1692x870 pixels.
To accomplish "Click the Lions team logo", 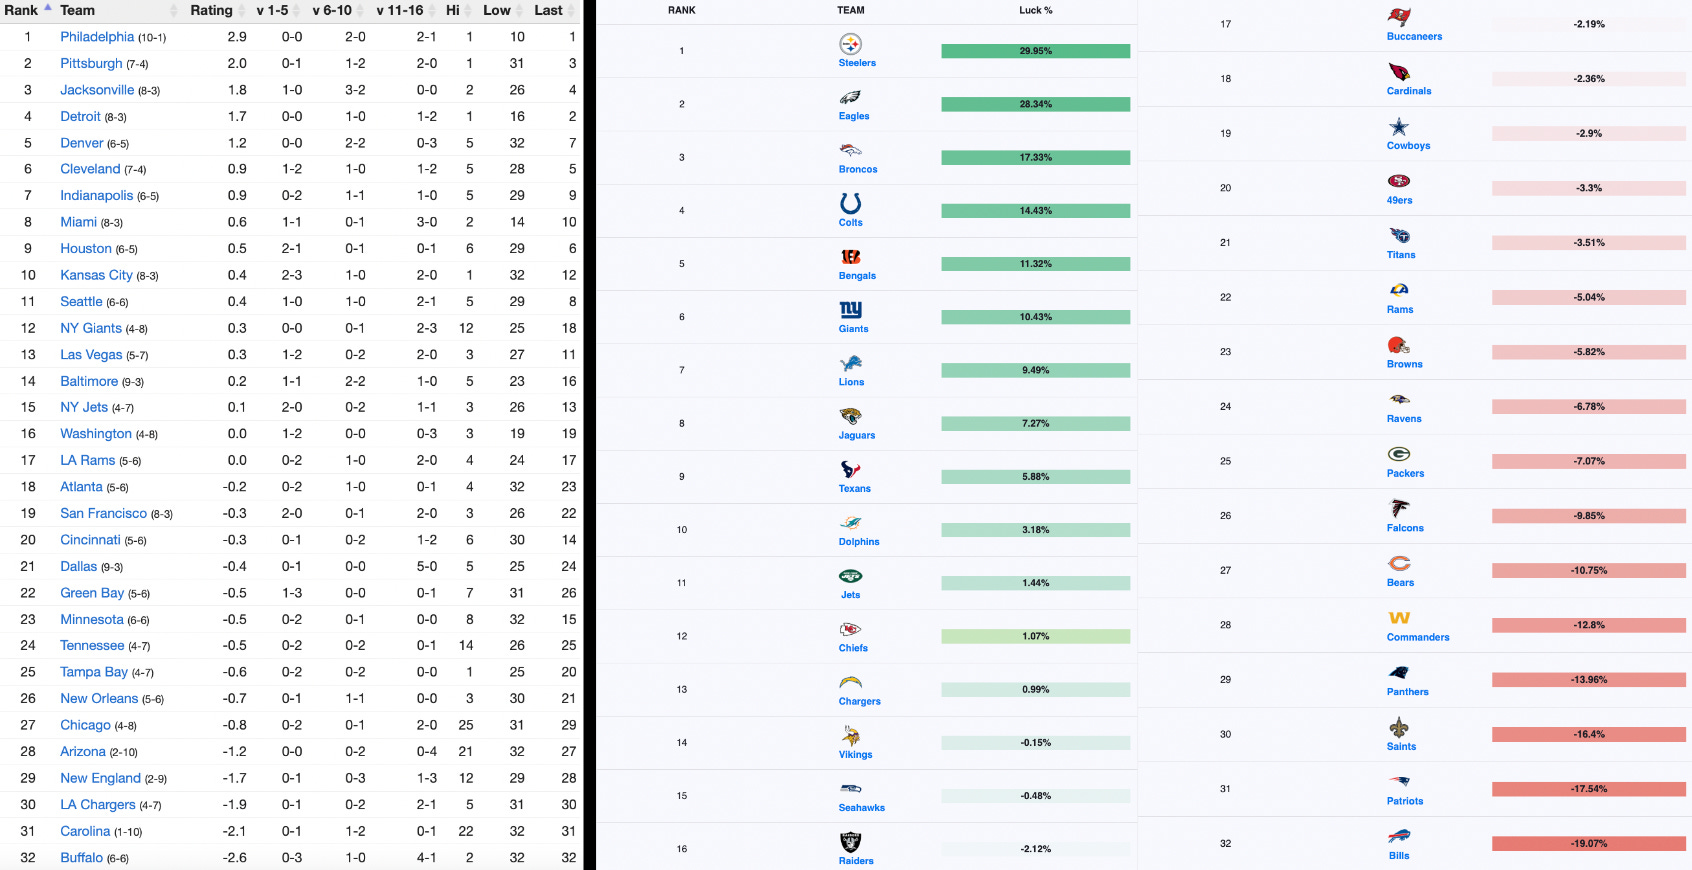I will point(850,363).
